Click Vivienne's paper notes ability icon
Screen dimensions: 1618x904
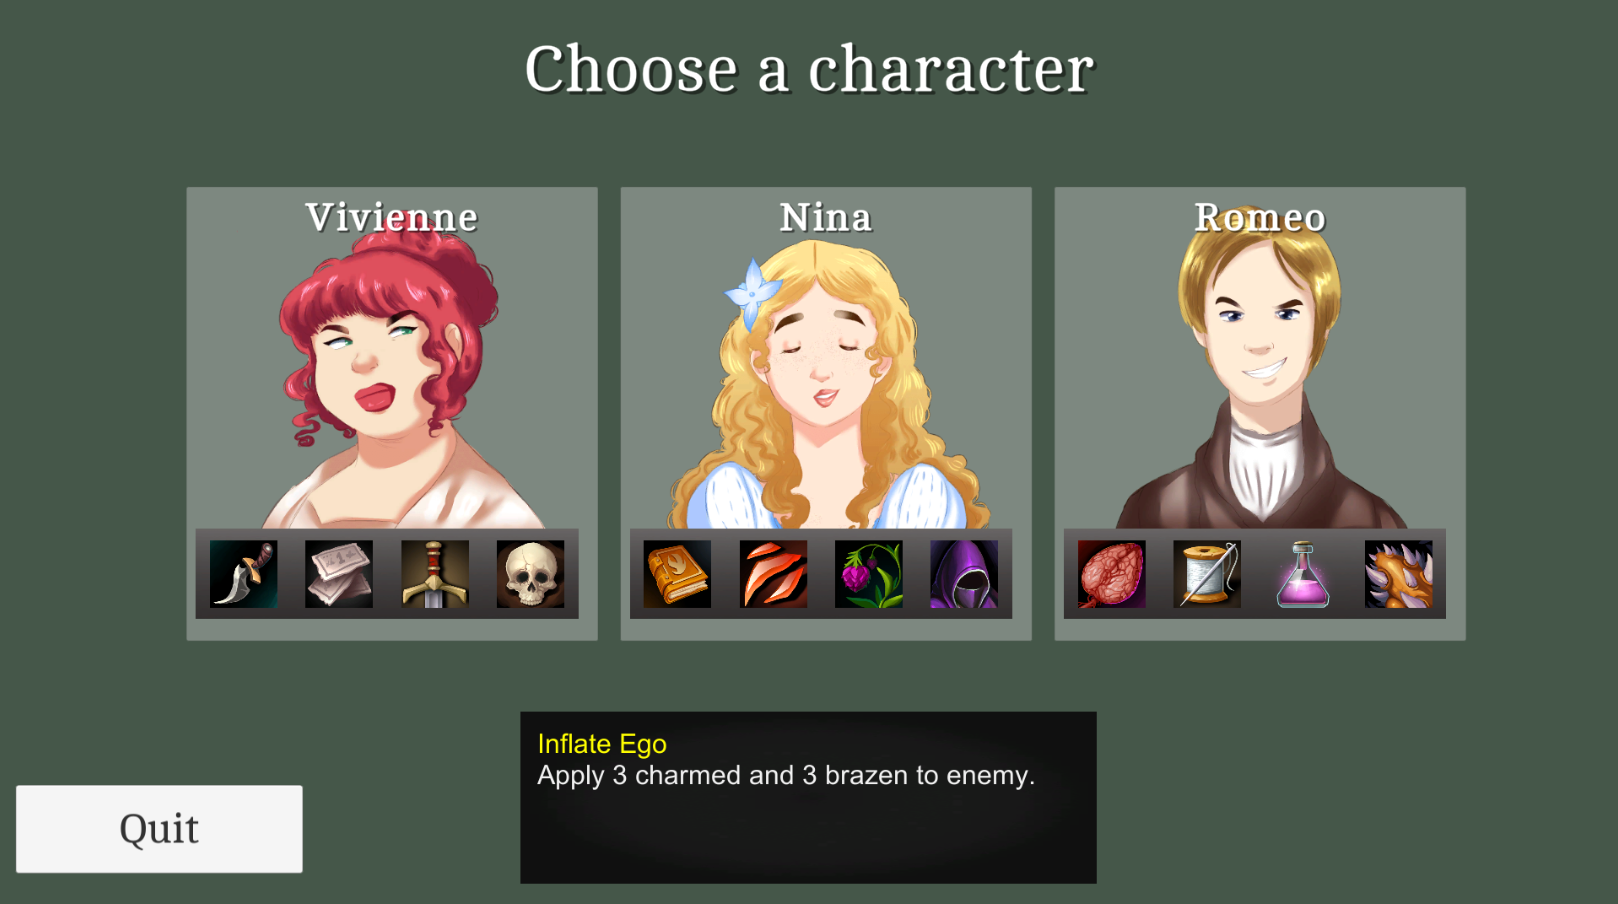339,574
